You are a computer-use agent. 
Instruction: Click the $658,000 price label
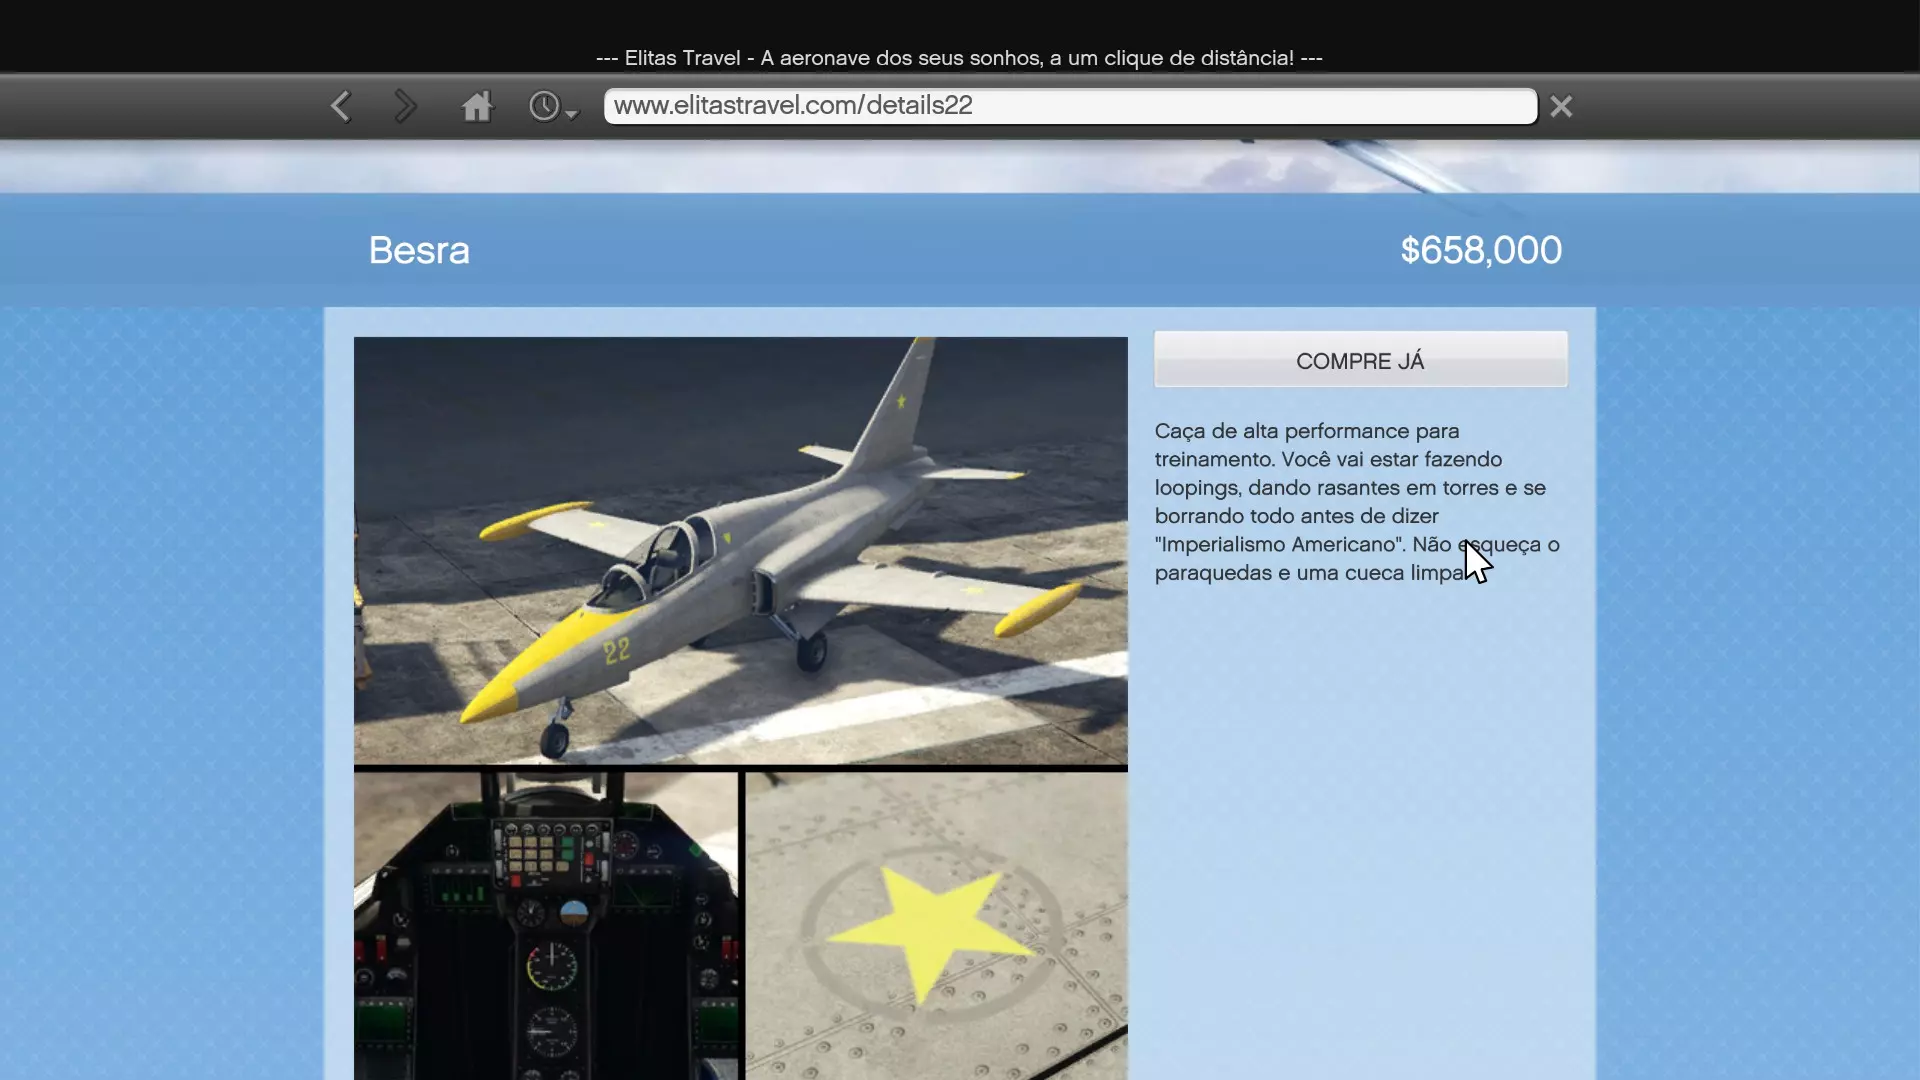pos(1480,250)
